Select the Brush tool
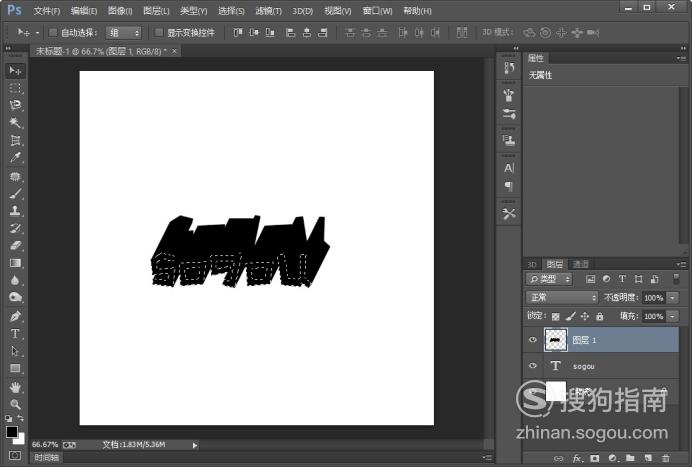This screenshot has width=692, height=467. pyautogui.click(x=15, y=194)
